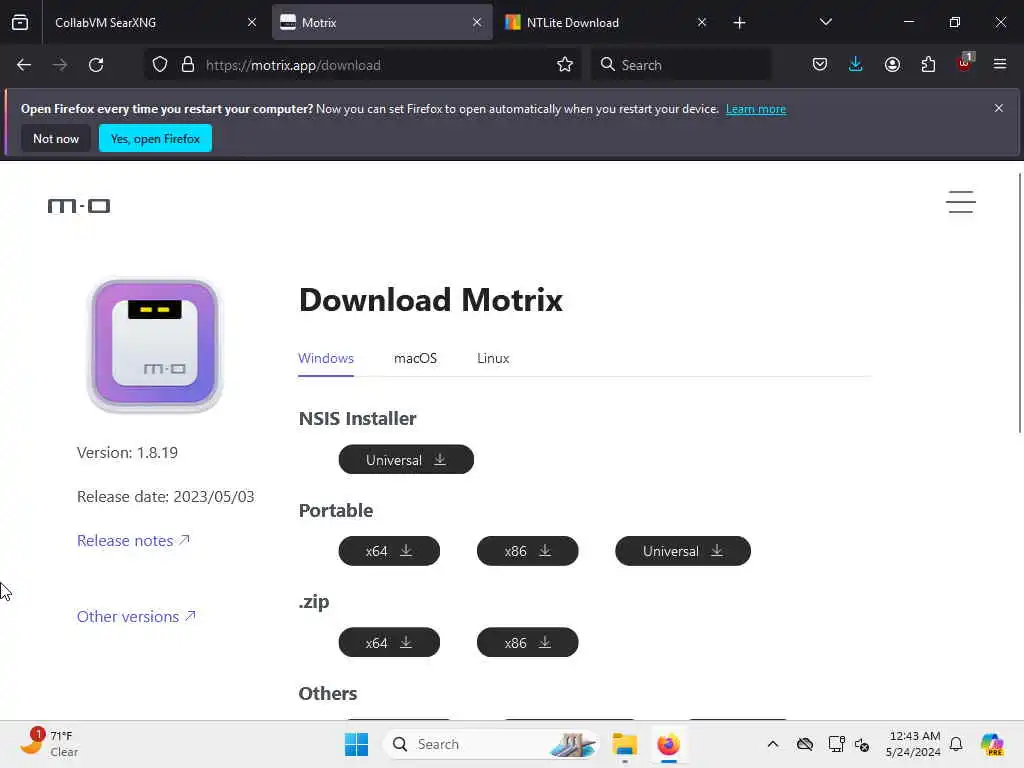Click the taskbar Search box
The width and height of the screenshot is (1024, 768).
click(490, 744)
